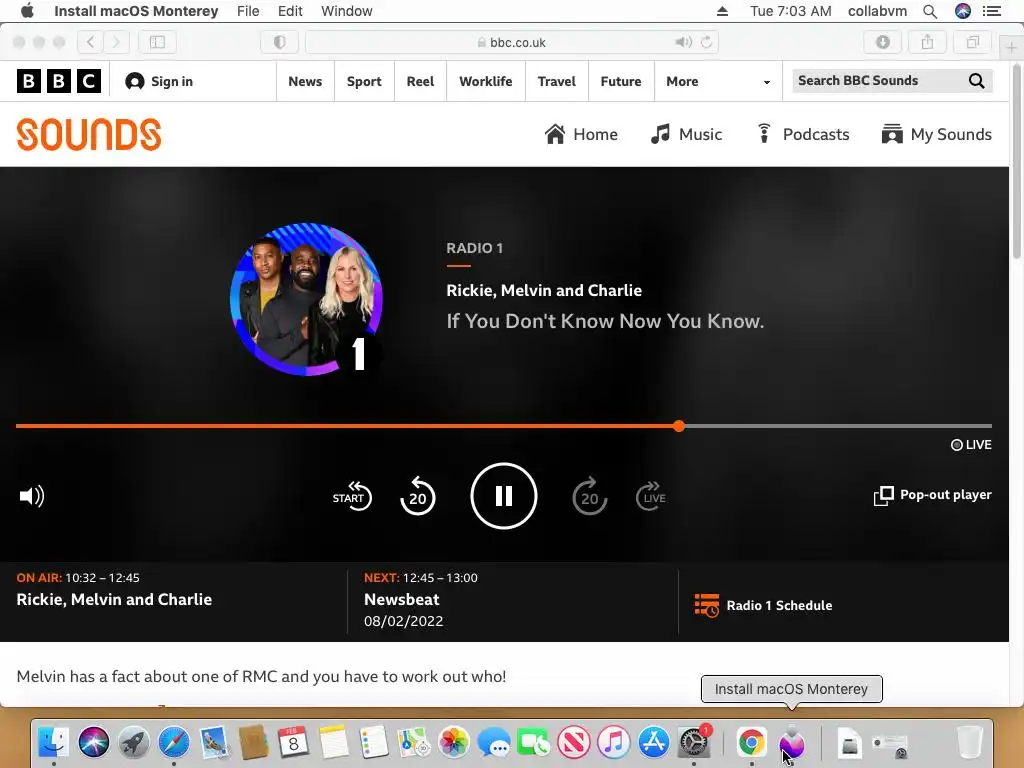Click the Safari privacy shield icon
The width and height of the screenshot is (1024, 768).
(x=280, y=42)
